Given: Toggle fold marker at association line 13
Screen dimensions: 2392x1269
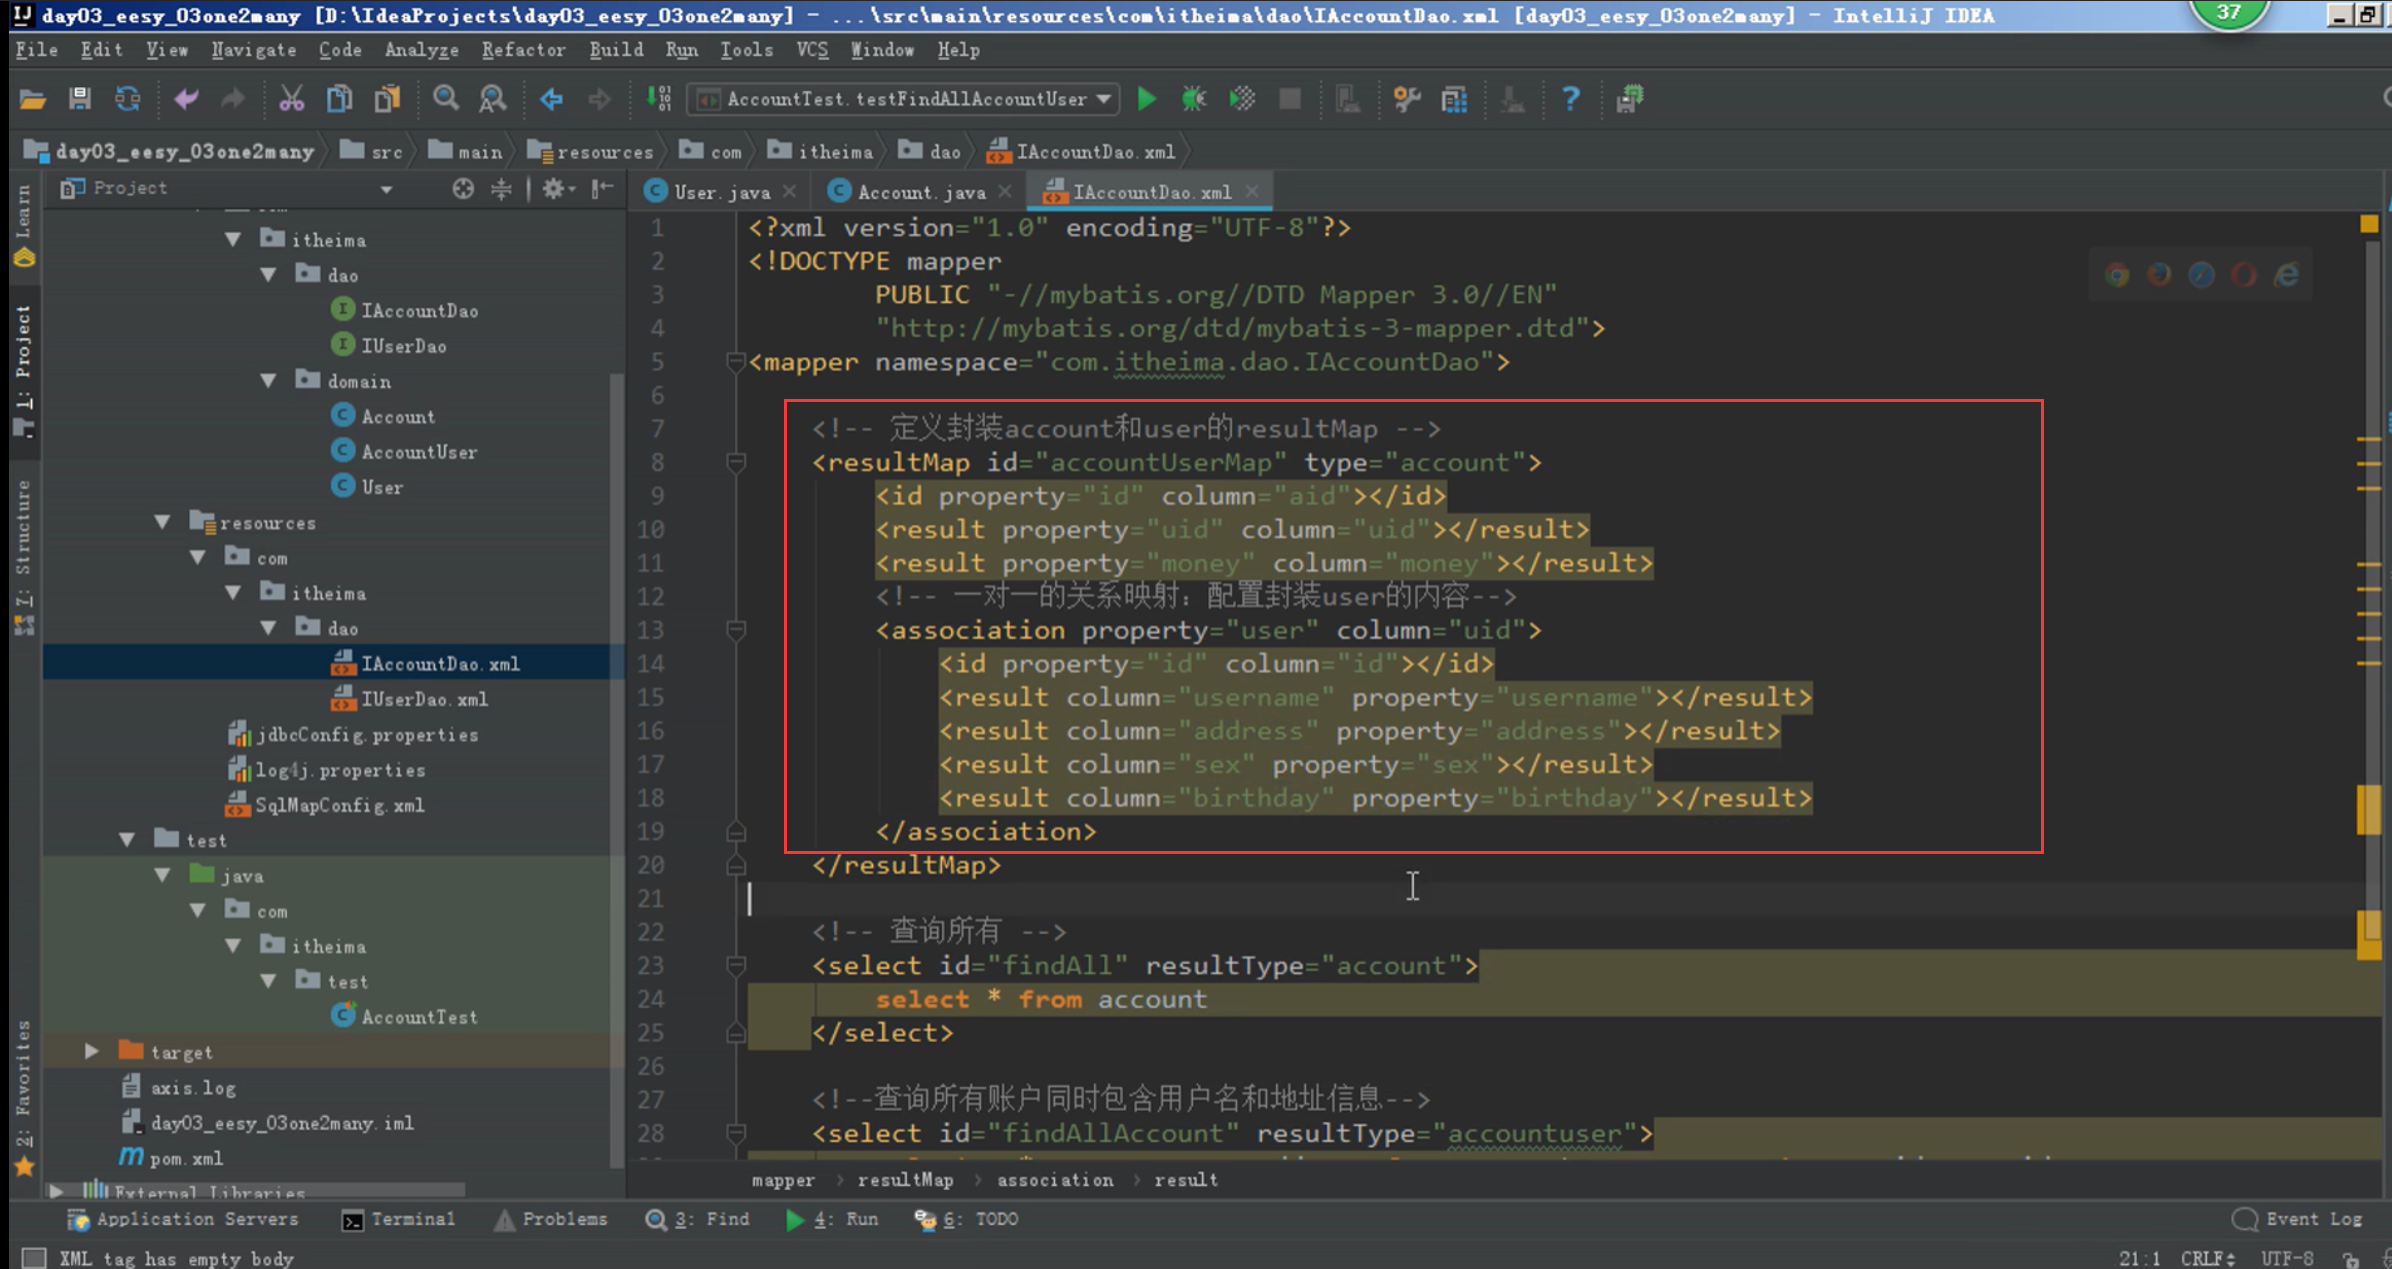Looking at the screenshot, I should [736, 630].
